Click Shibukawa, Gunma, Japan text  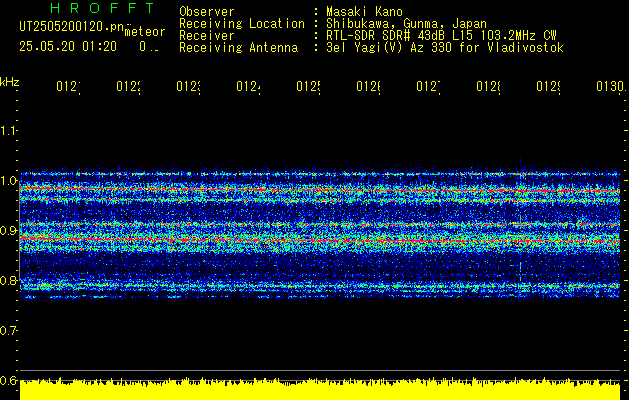click(406, 24)
